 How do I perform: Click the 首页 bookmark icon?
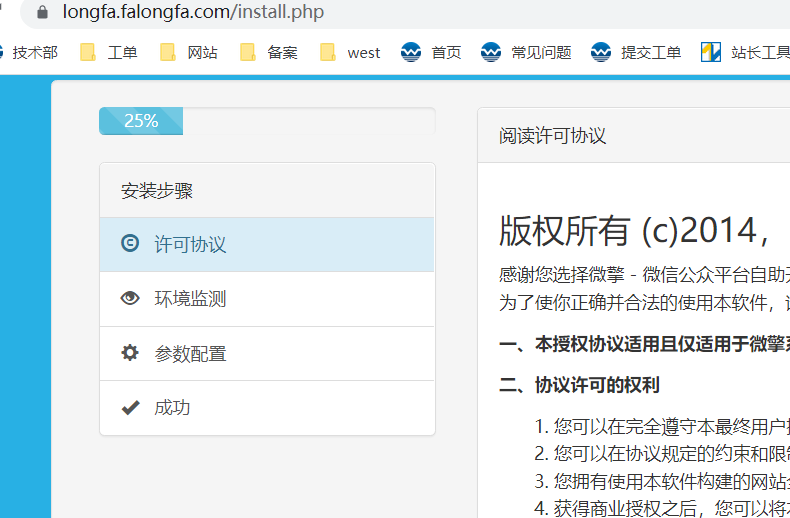click(x=411, y=52)
